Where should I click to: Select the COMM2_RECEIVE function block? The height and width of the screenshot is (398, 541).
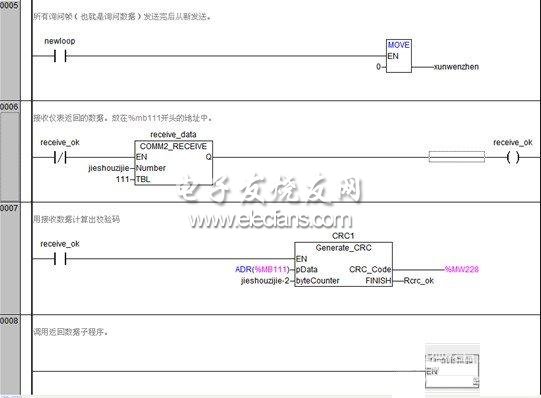click(173, 163)
